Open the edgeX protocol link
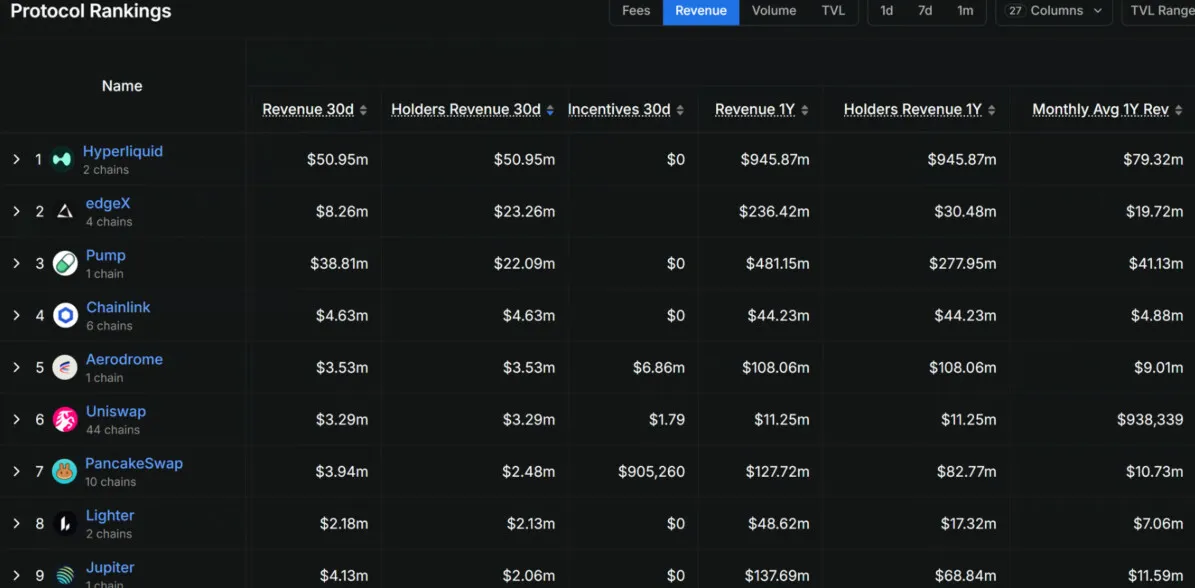Screen dimensions: 1195x588 click(108, 203)
